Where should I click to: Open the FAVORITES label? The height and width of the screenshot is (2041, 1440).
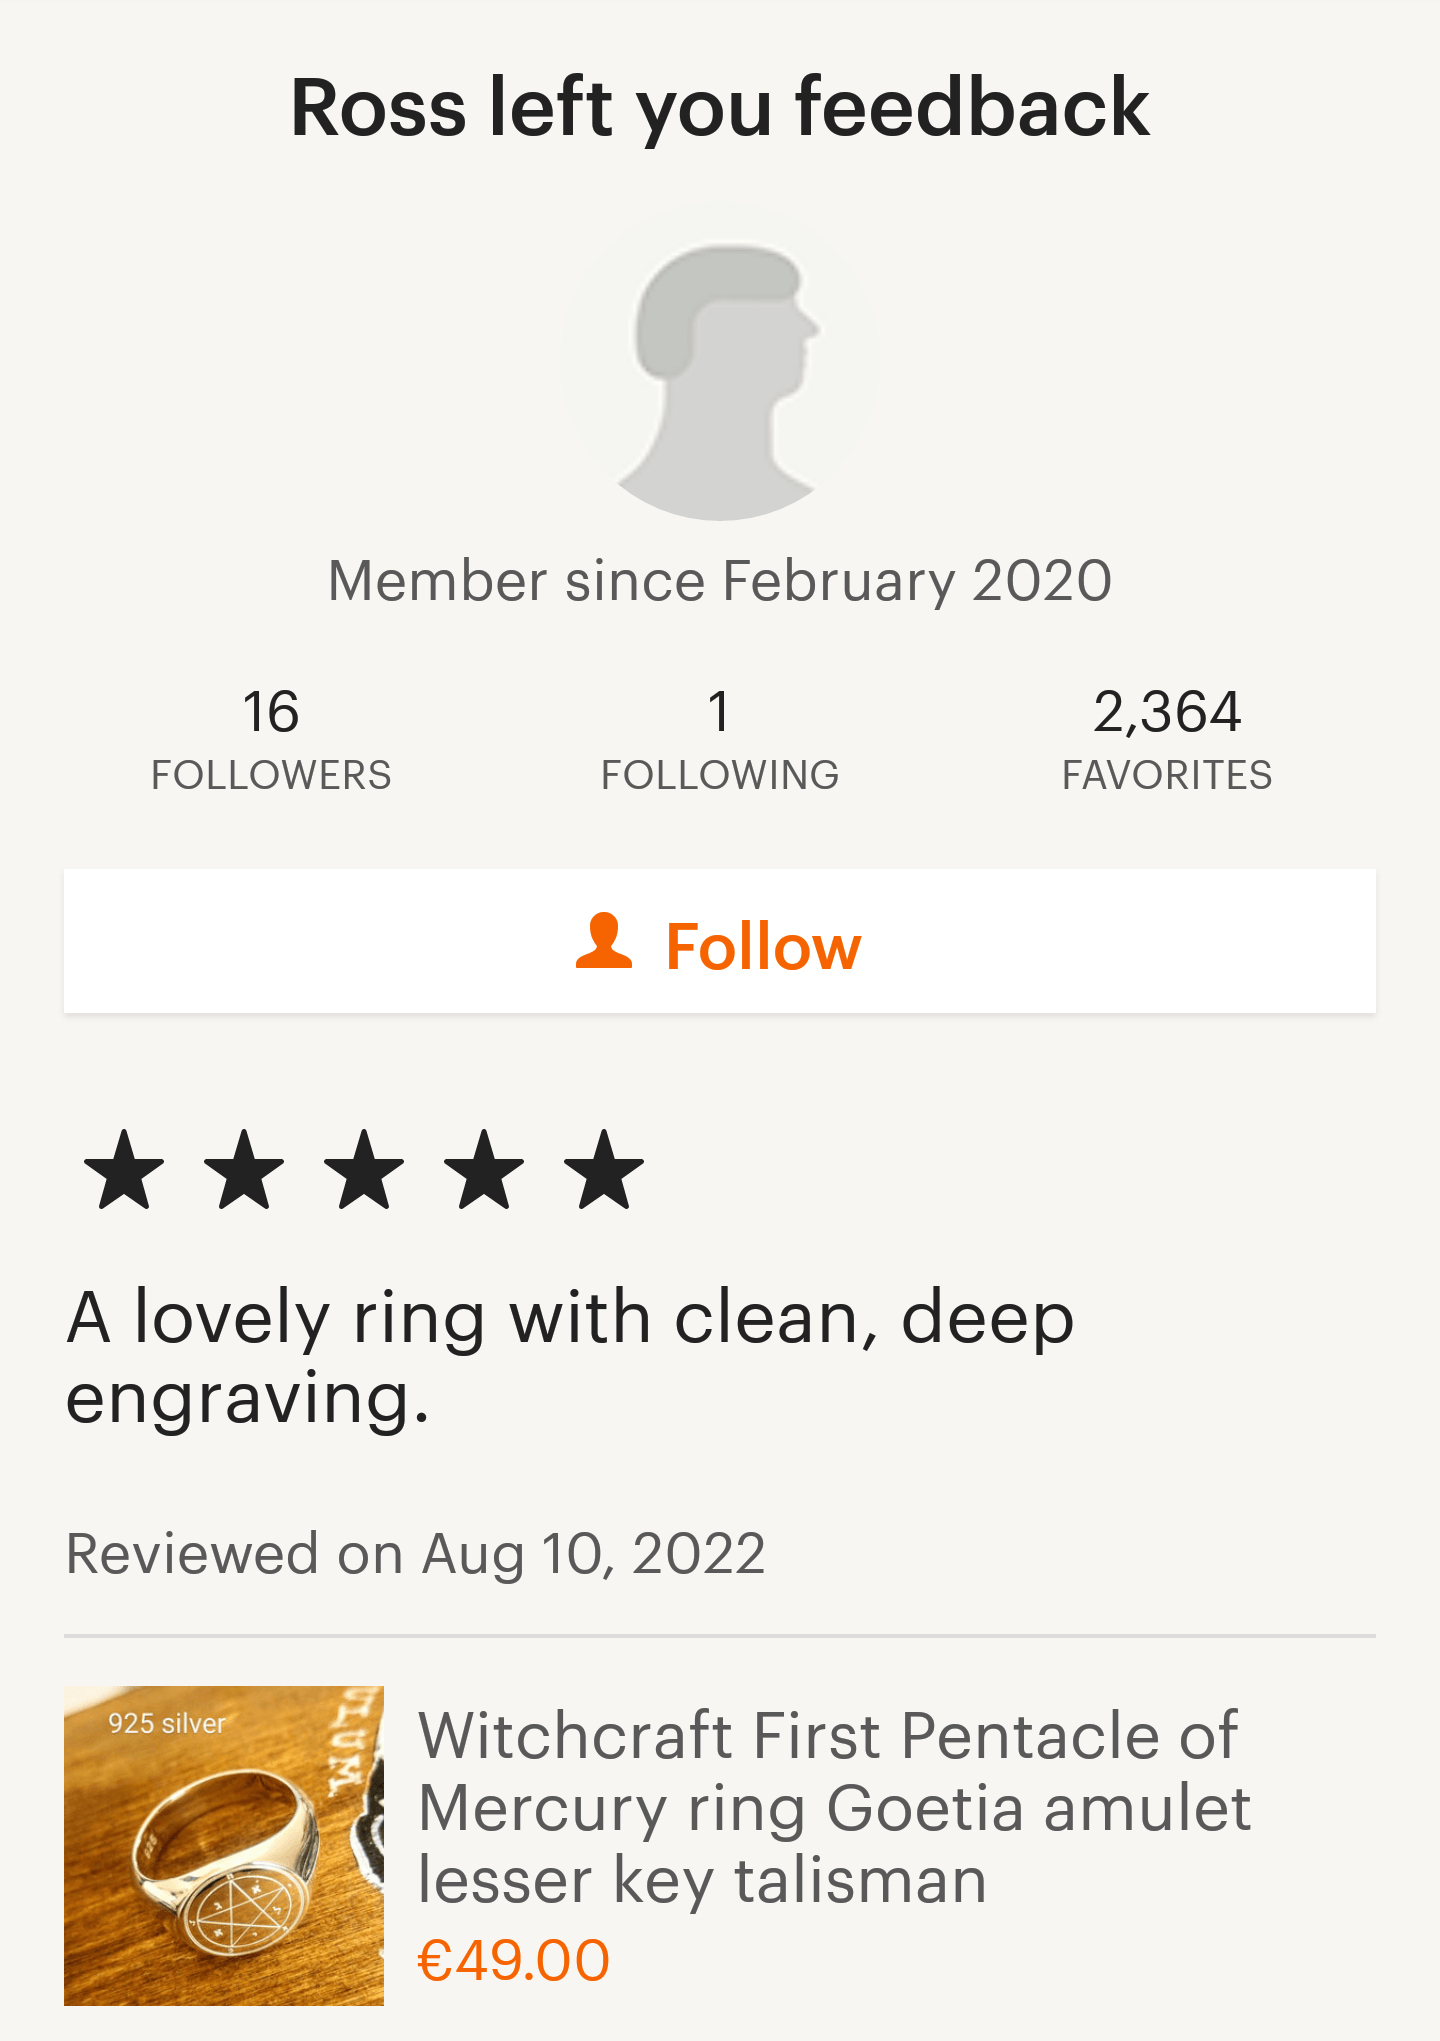click(1167, 776)
